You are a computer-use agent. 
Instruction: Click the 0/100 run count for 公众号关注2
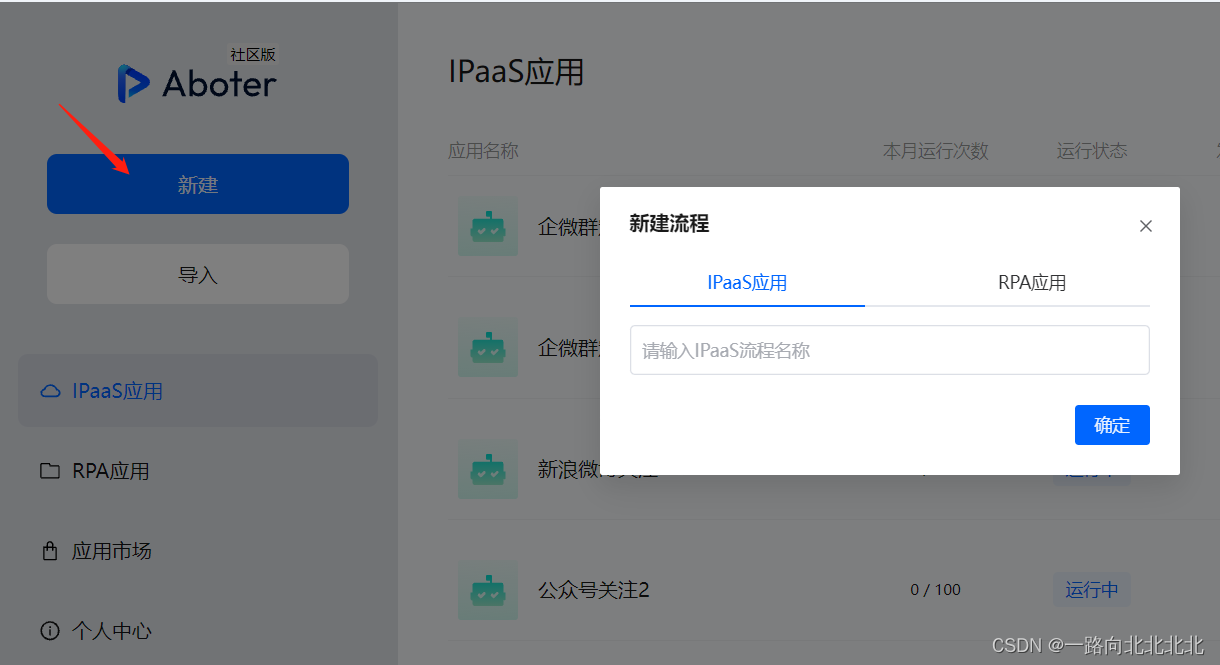(935, 590)
